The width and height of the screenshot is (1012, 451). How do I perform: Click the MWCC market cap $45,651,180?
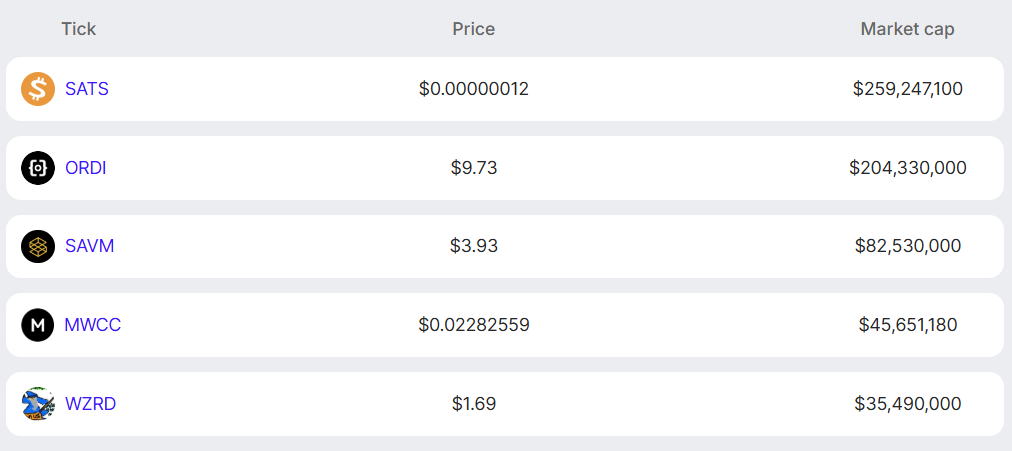[908, 325]
